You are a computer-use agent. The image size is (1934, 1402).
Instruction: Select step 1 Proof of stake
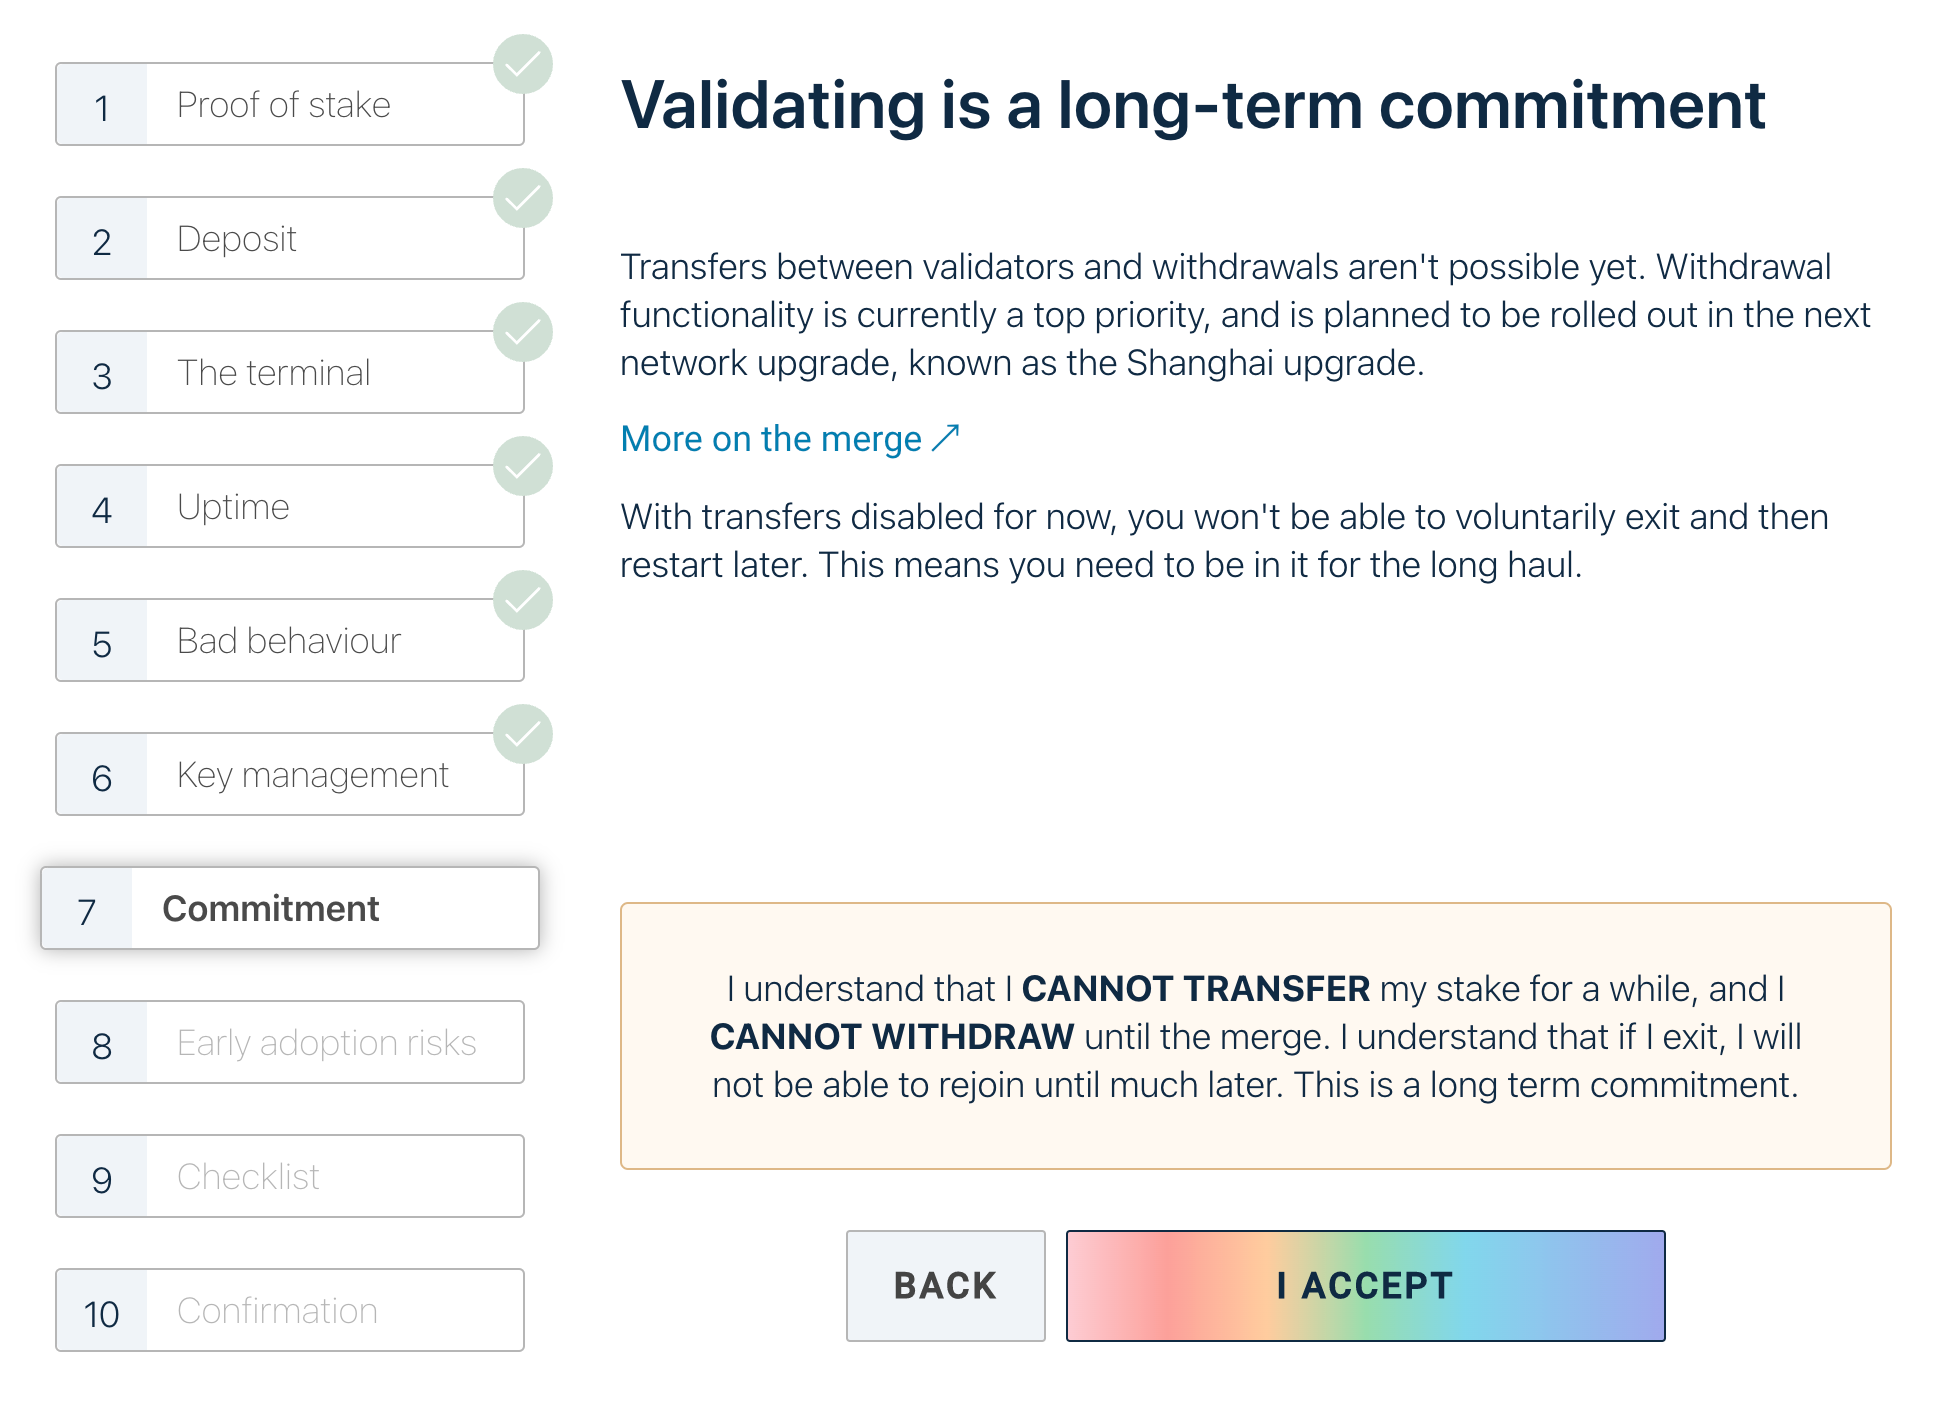click(289, 105)
